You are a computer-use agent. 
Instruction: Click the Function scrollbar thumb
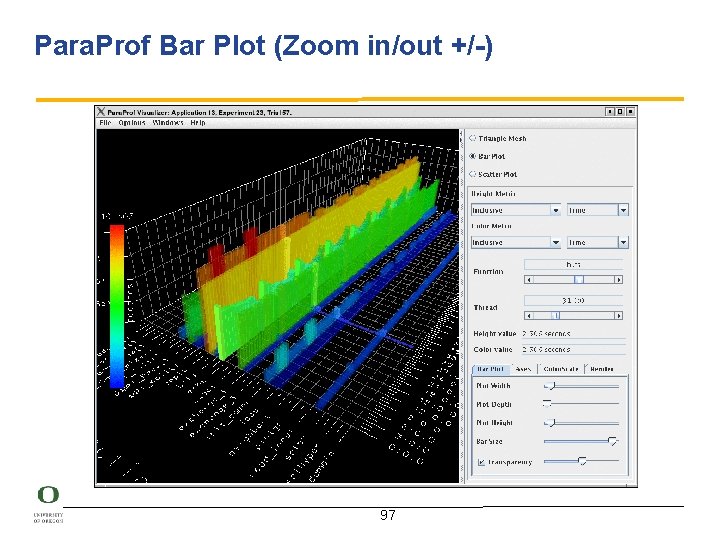tap(579, 280)
